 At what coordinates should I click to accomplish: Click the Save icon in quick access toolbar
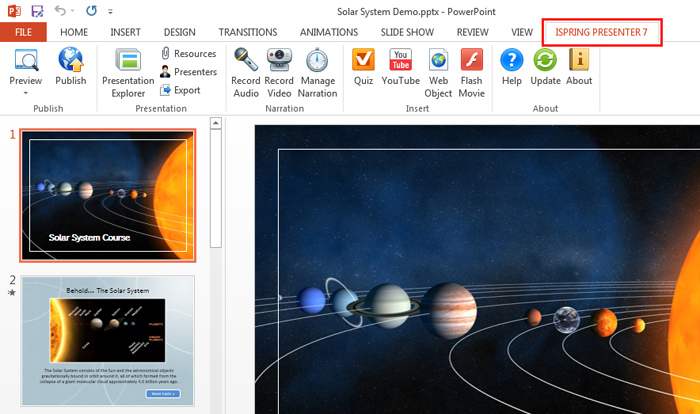click(x=38, y=11)
